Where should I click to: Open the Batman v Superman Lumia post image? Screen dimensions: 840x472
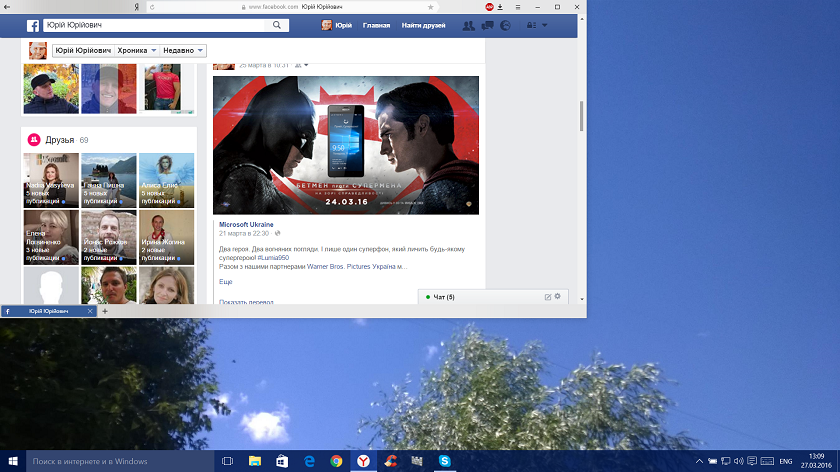click(346, 145)
